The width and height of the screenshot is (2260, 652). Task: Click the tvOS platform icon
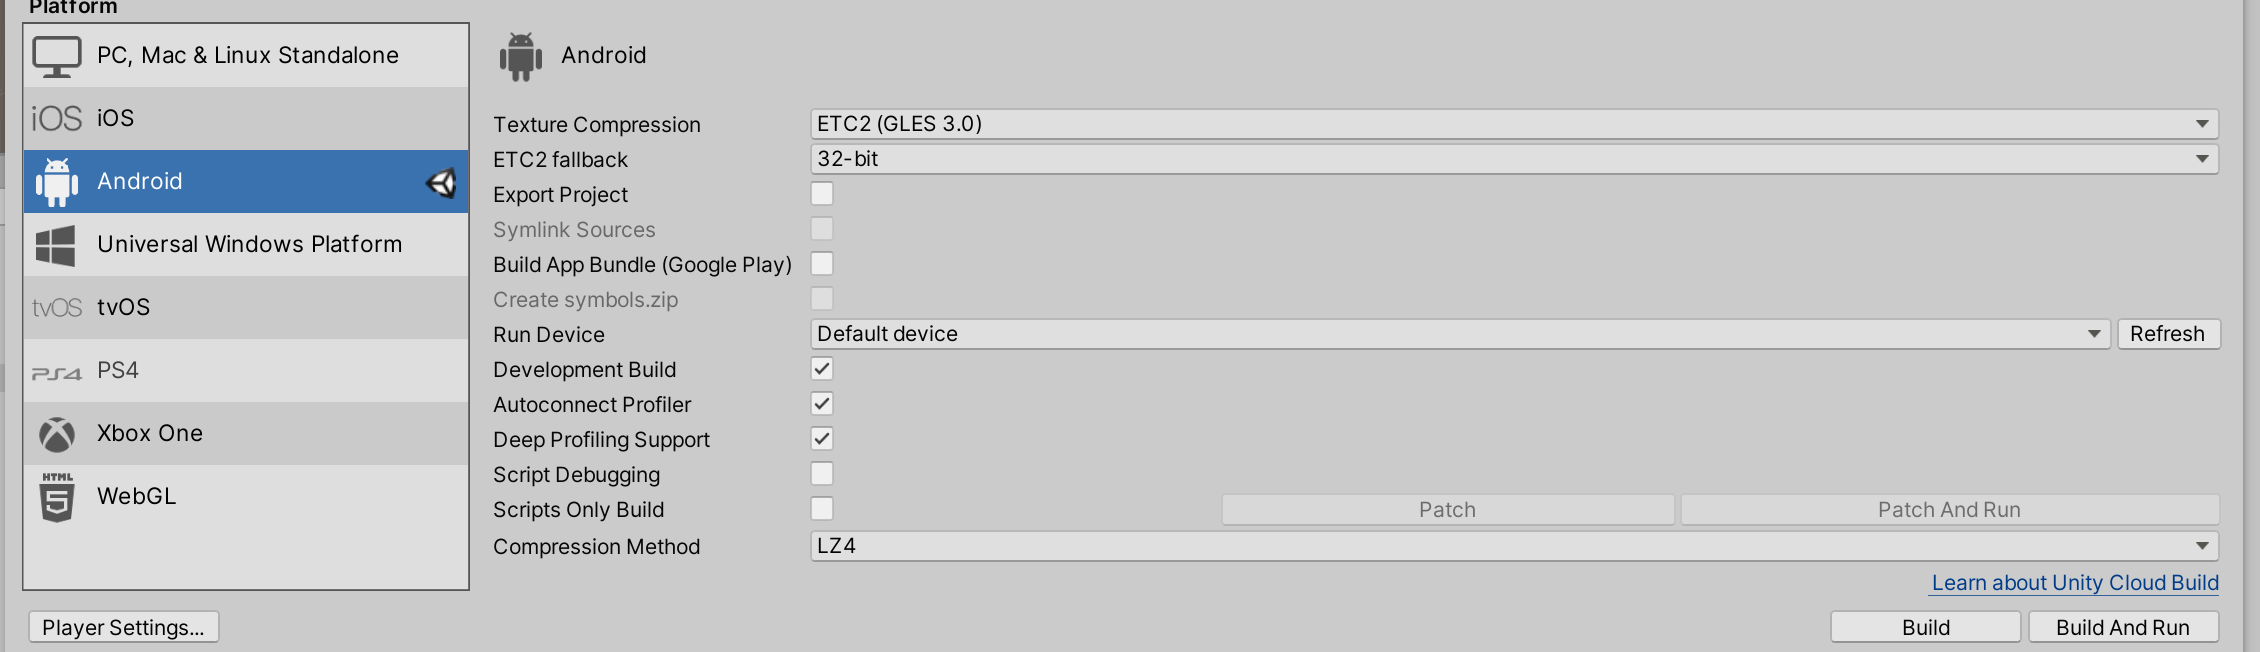point(57,308)
